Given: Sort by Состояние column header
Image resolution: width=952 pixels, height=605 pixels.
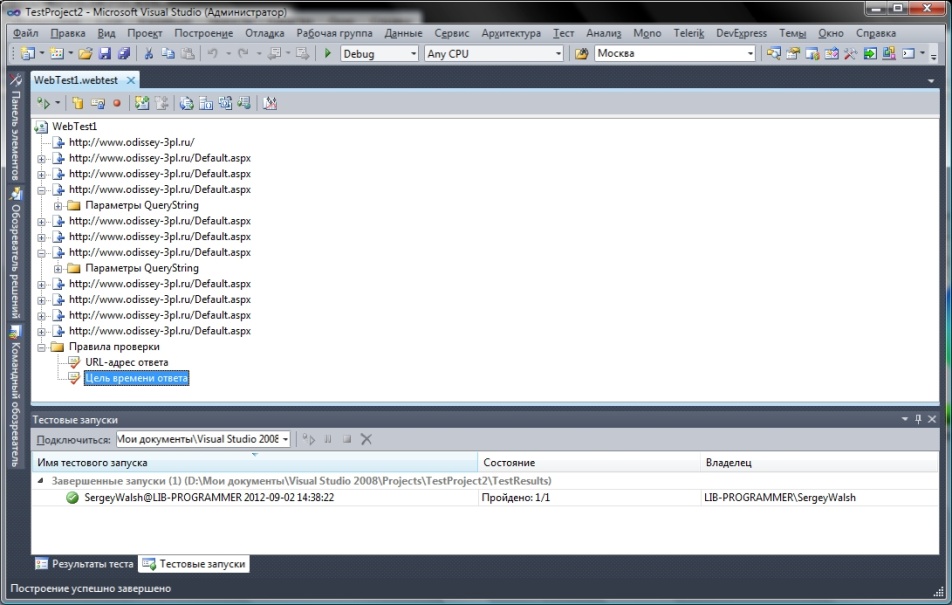Looking at the screenshot, I should pos(589,462).
